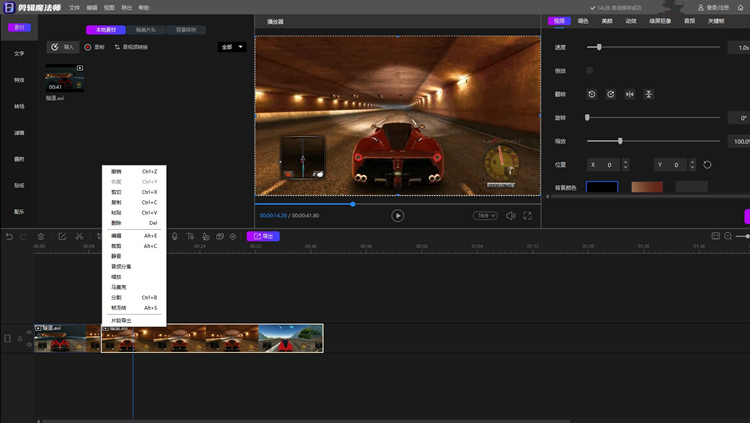
Task: Click the X position stepper arrows
Action: coord(625,165)
